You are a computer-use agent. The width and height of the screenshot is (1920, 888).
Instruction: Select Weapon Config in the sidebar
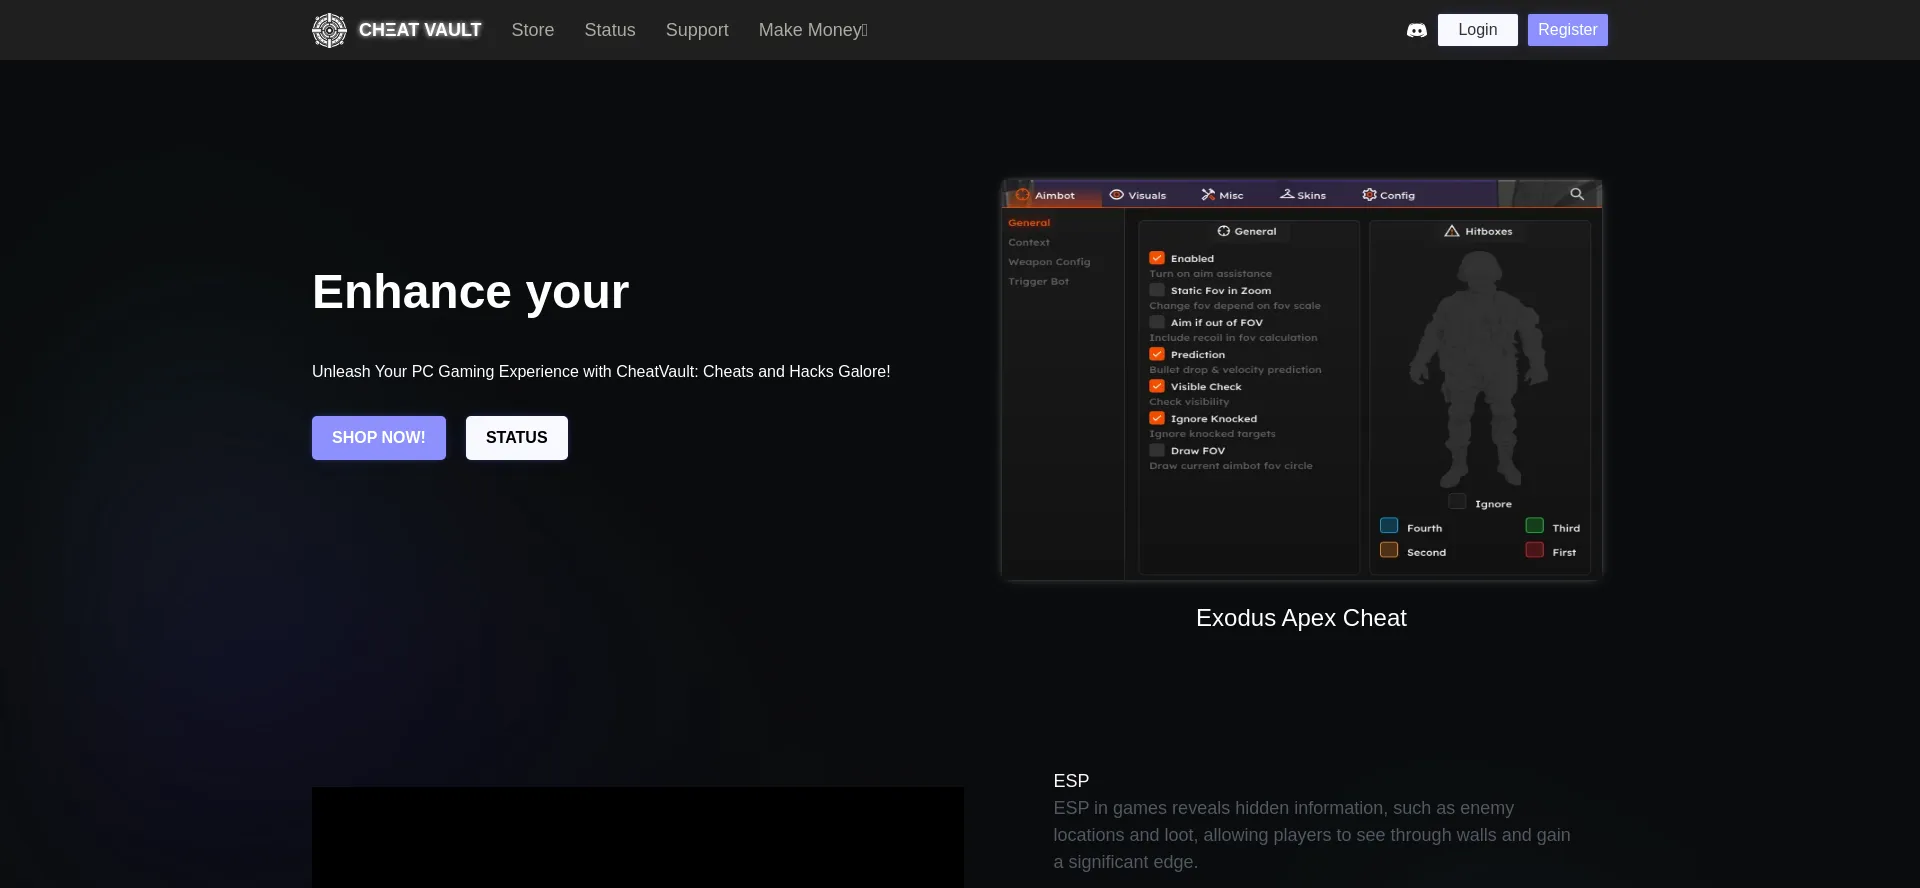(1049, 262)
